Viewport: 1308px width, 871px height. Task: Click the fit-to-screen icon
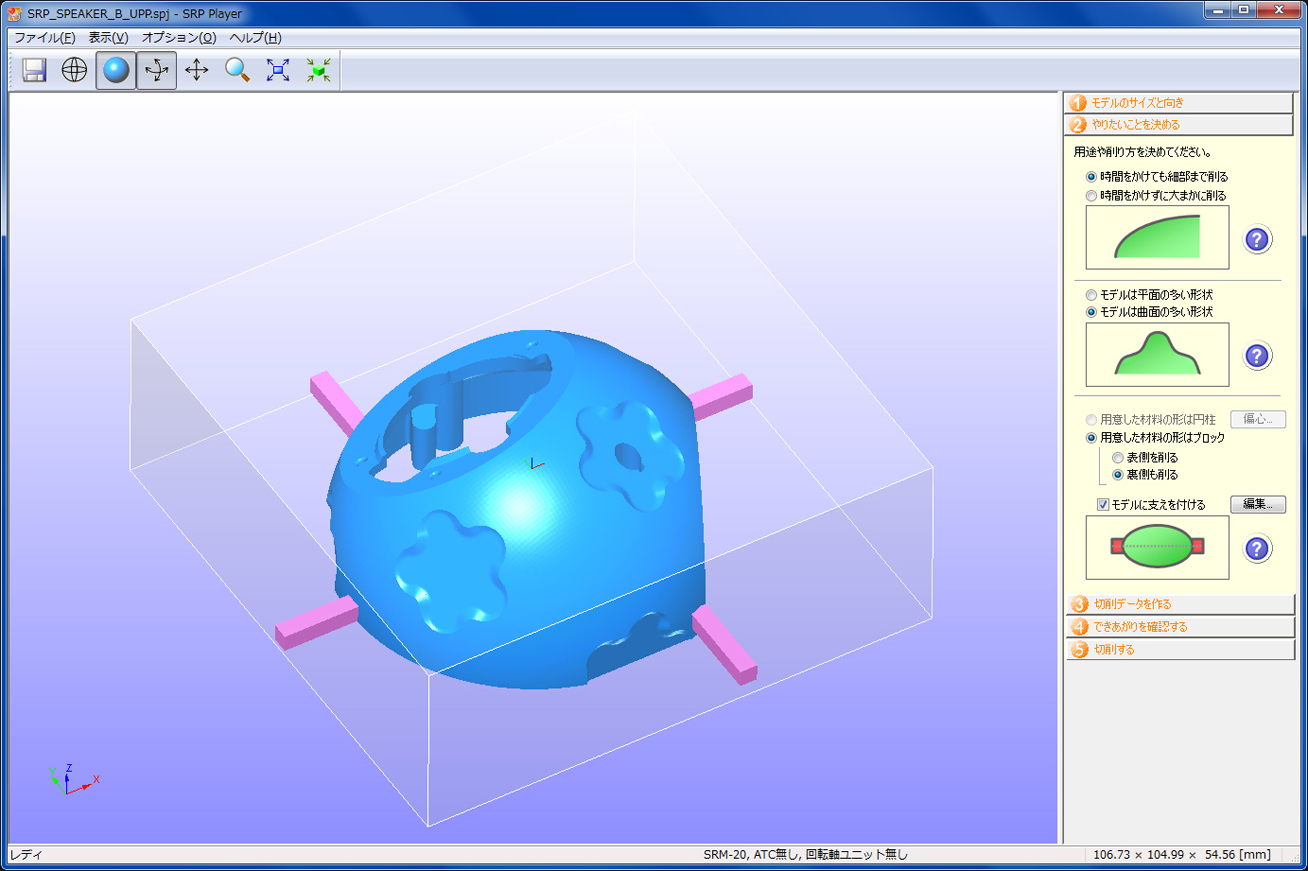point(278,70)
